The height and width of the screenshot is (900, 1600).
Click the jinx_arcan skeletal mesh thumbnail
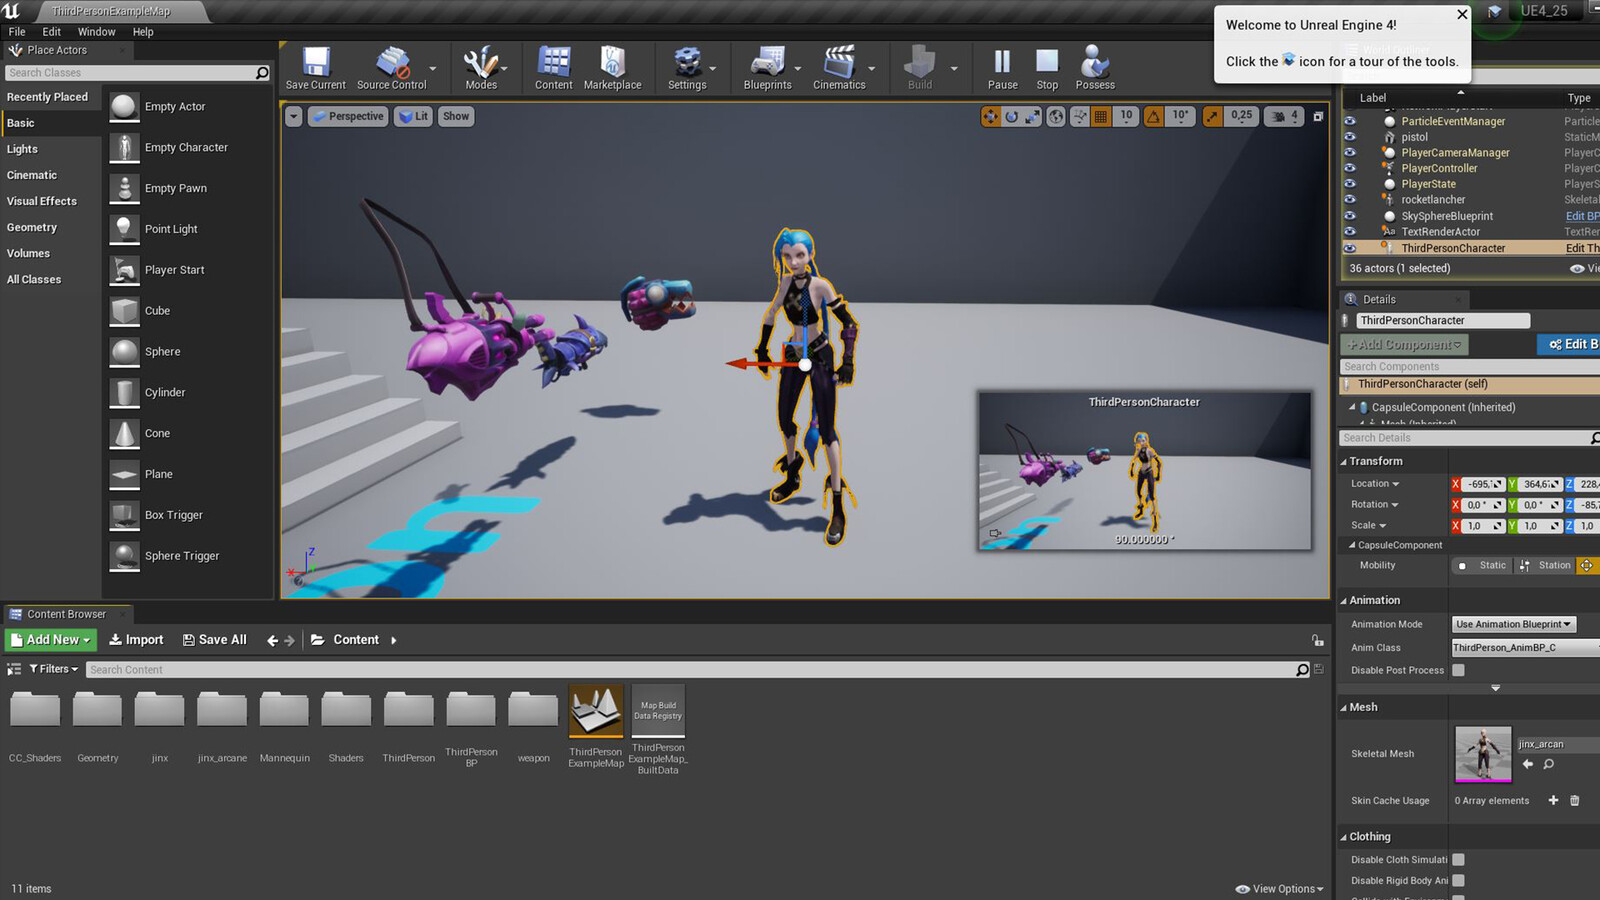click(1483, 754)
